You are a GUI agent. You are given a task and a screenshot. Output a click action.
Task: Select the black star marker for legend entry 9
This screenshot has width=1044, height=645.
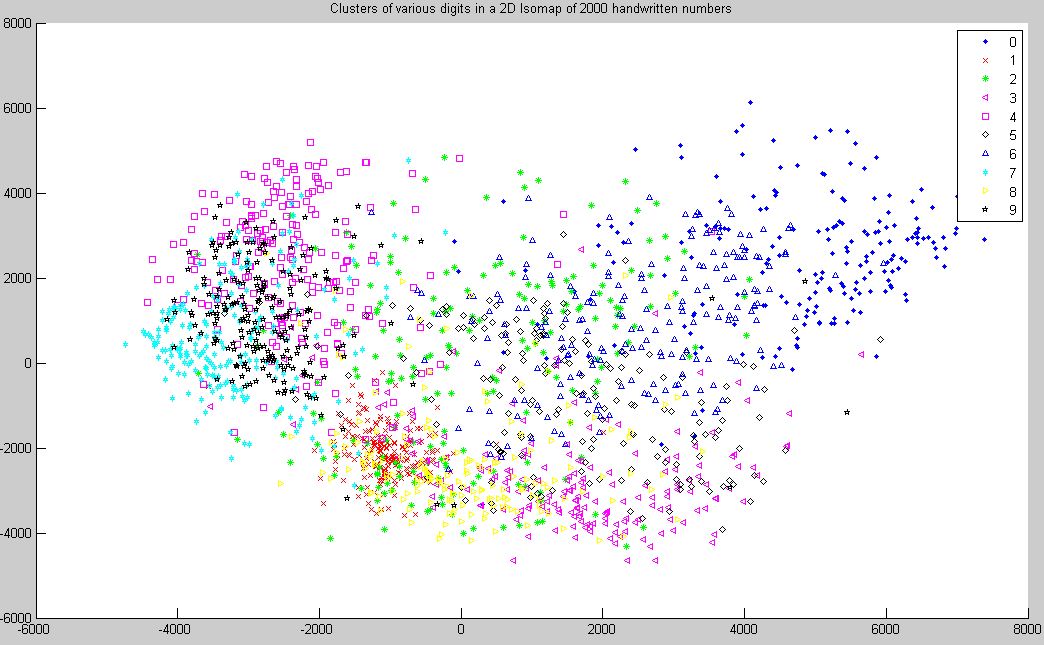(x=986, y=210)
